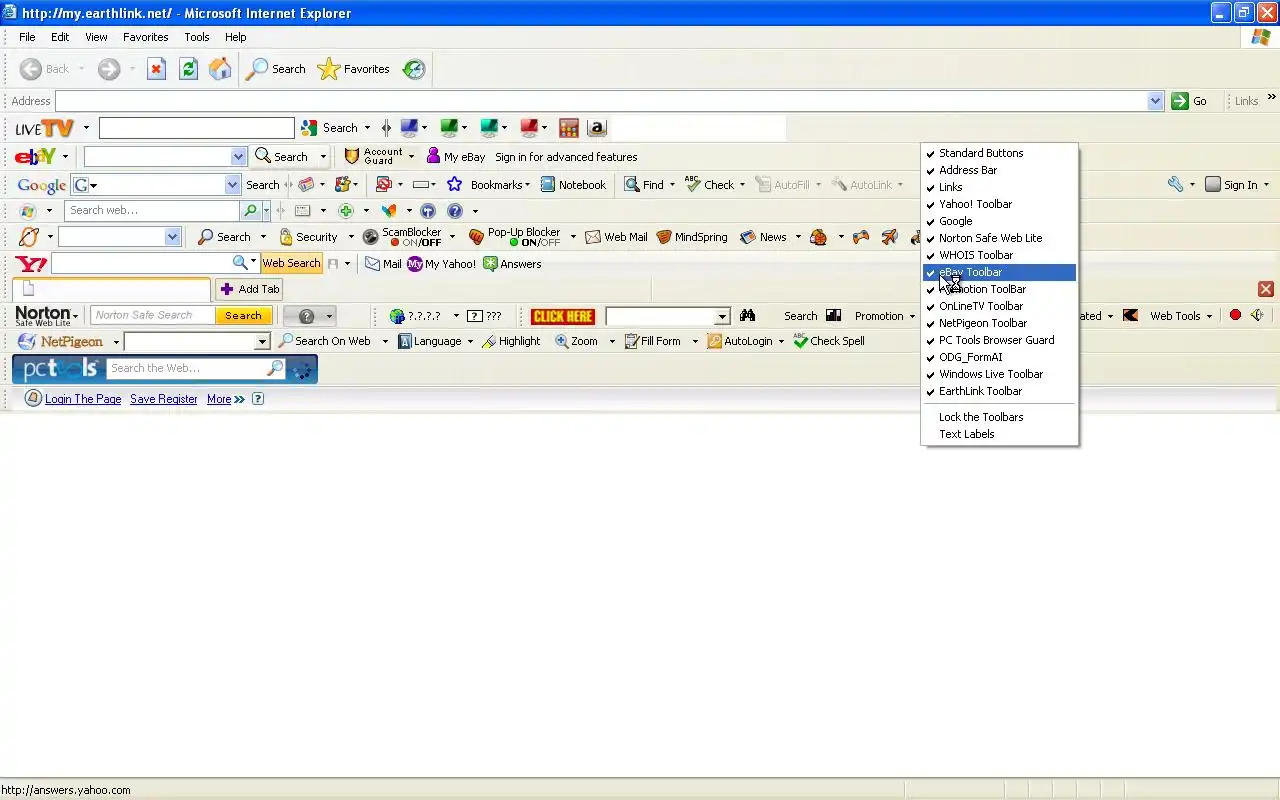Open the History icon in standard buttons
This screenshot has width=1280, height=800.
pyautogui.click(x=414, y=69)
